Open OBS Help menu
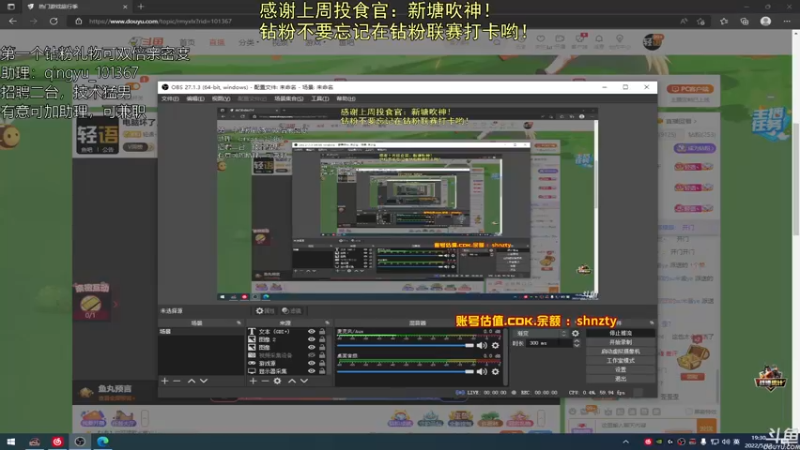This screenshot has height=450, width=800. 345,98
